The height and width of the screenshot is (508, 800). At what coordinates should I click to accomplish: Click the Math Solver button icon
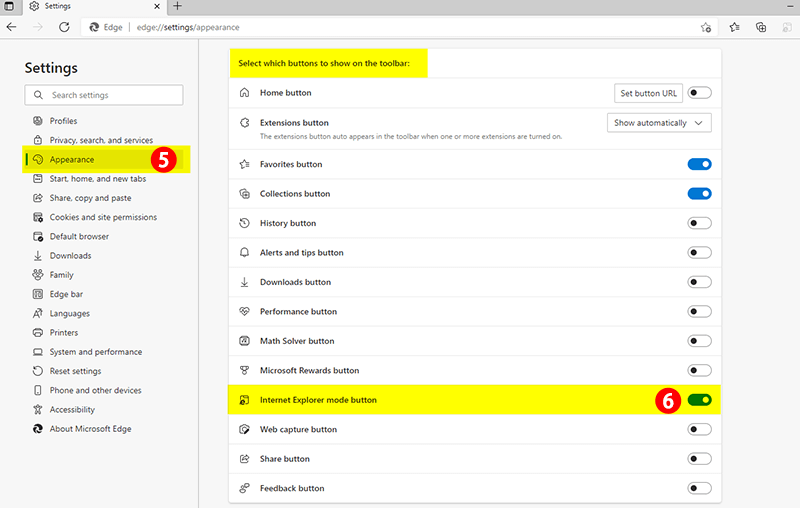pyautogui.click(x=244, y=341)
